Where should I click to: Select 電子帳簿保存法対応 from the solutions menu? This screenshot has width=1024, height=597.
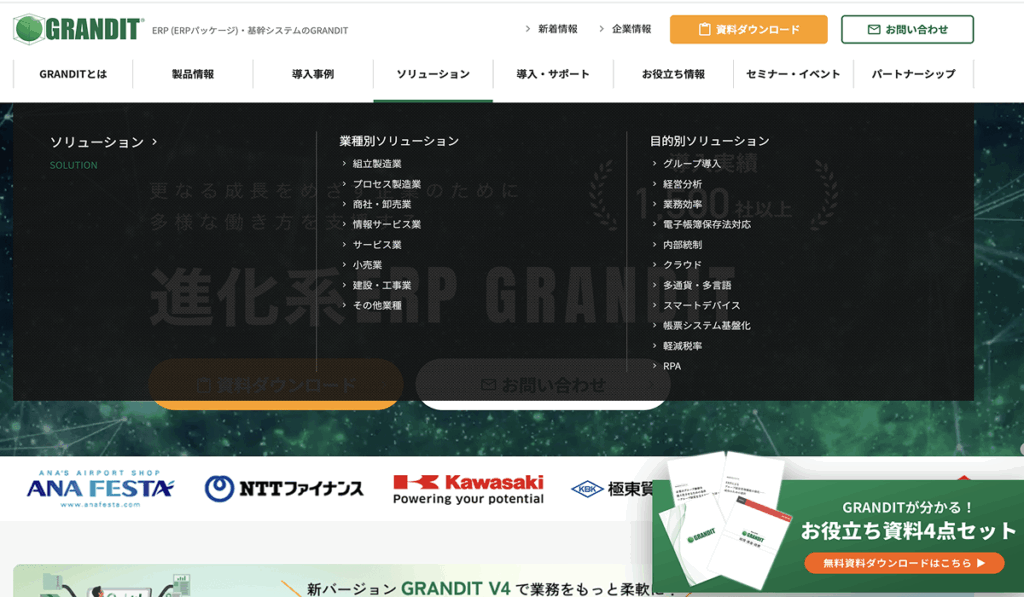706,225
